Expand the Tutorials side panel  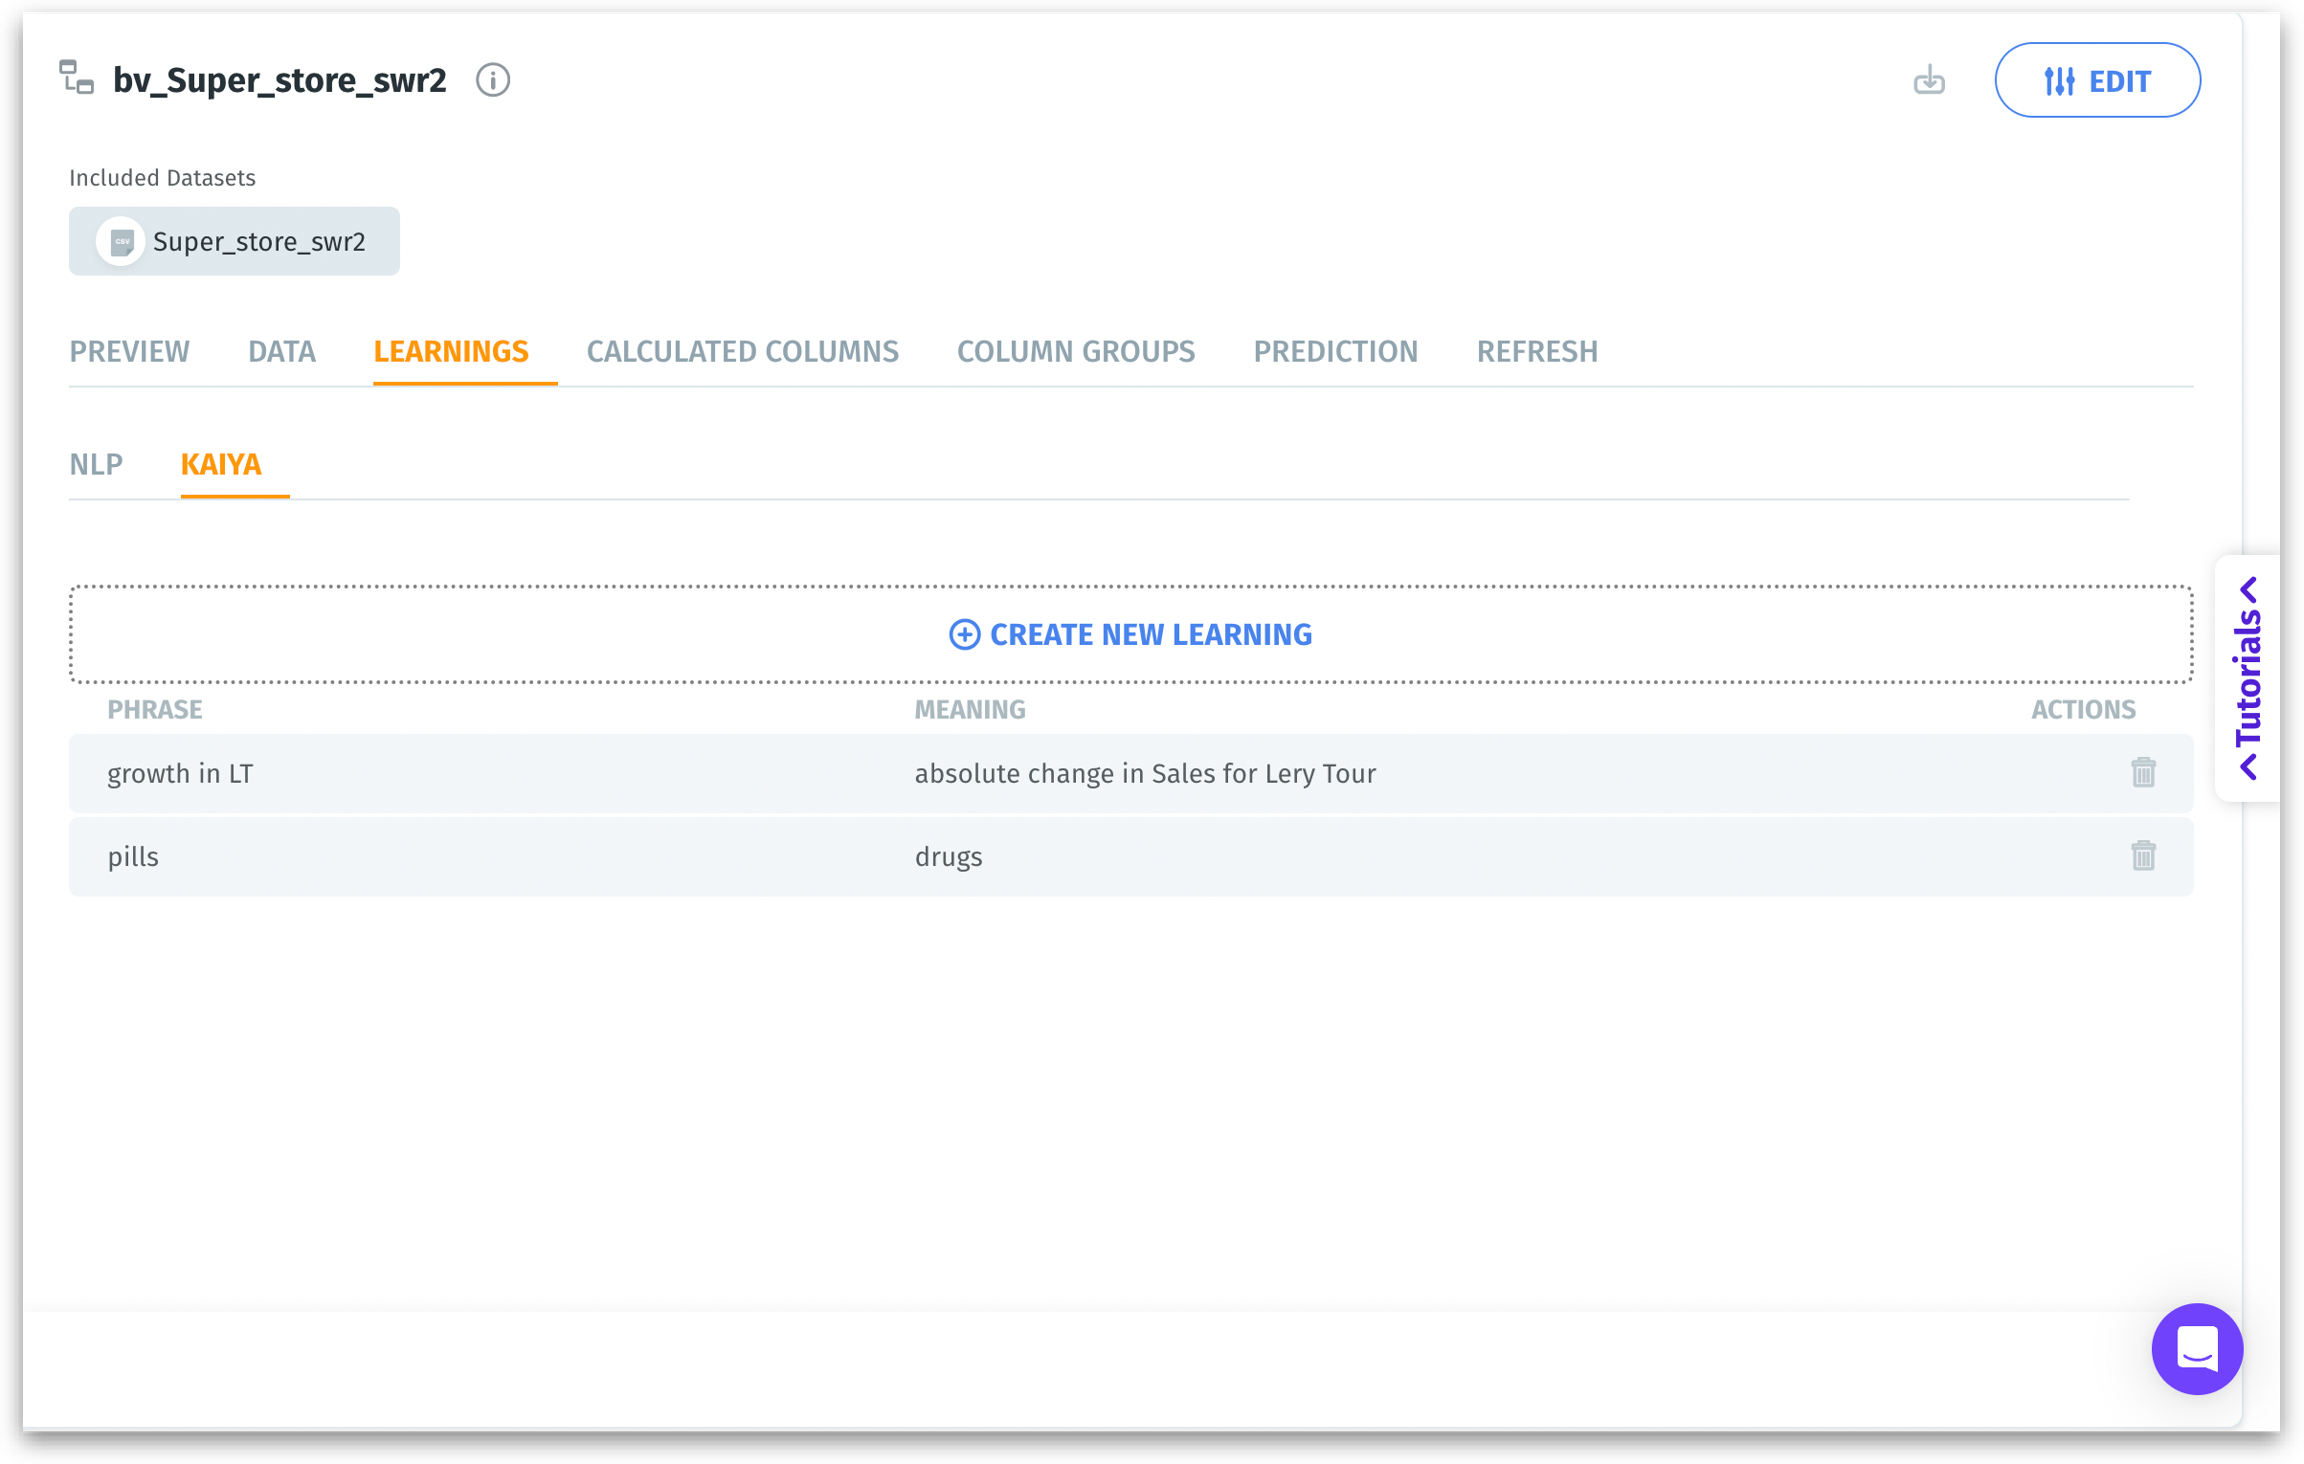pyautogui.click(x=2248, y=678)
